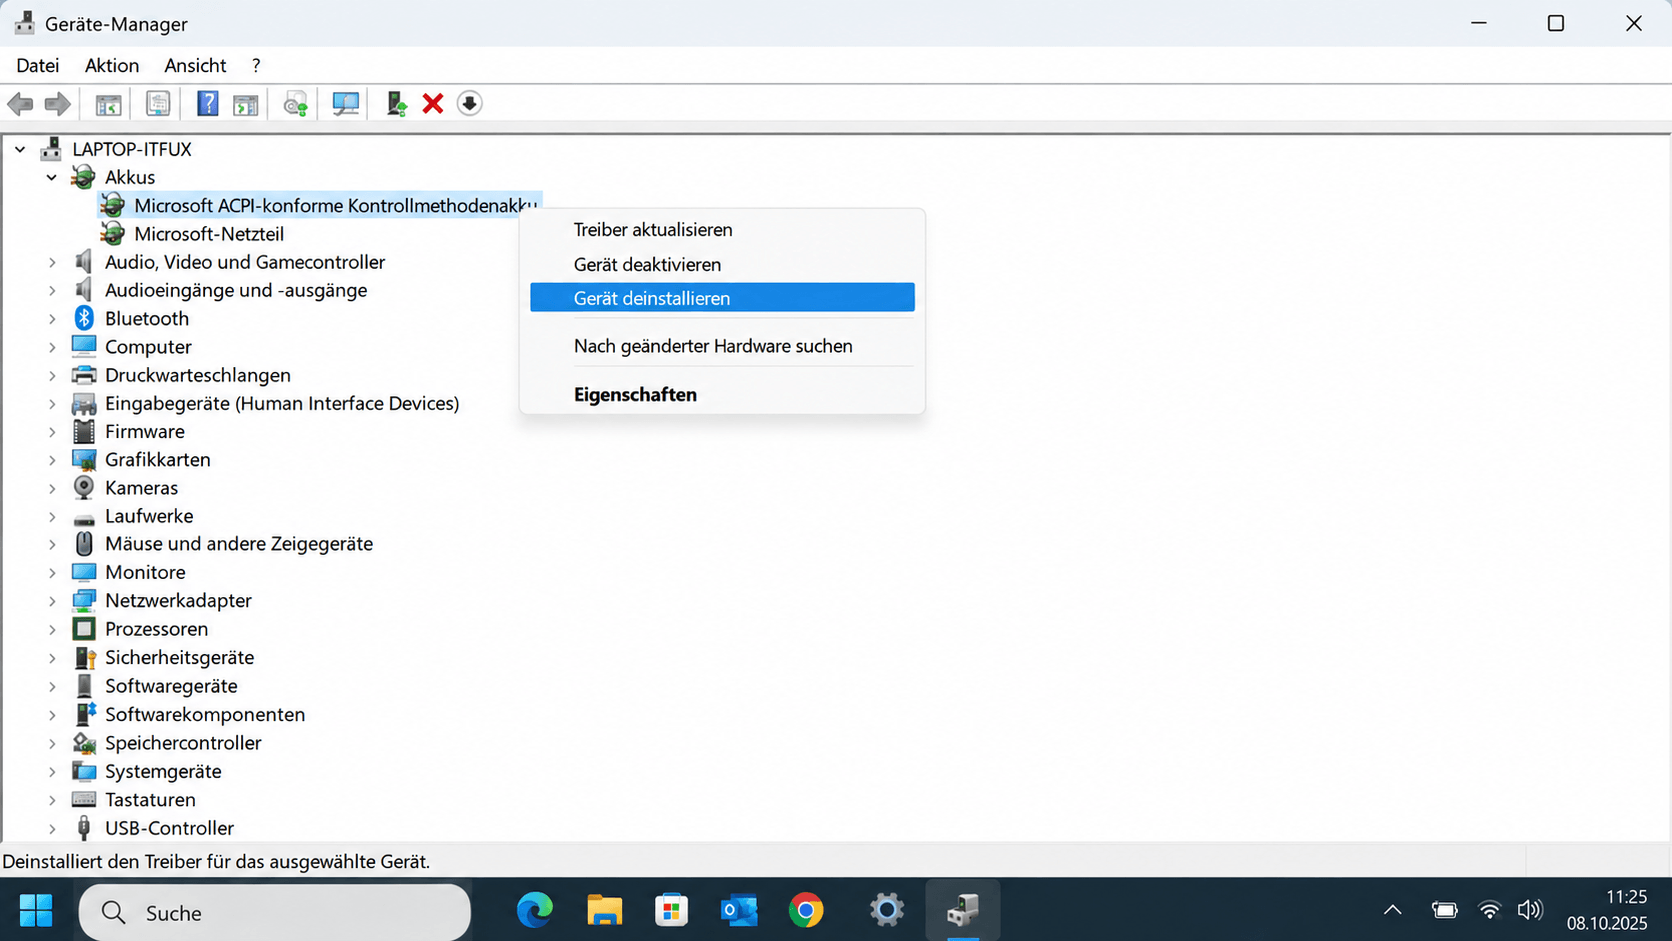Open Google Chrome from the taskbar
Image resolution: width=1672 pixels, height=941 pixels.
[806, 911]
